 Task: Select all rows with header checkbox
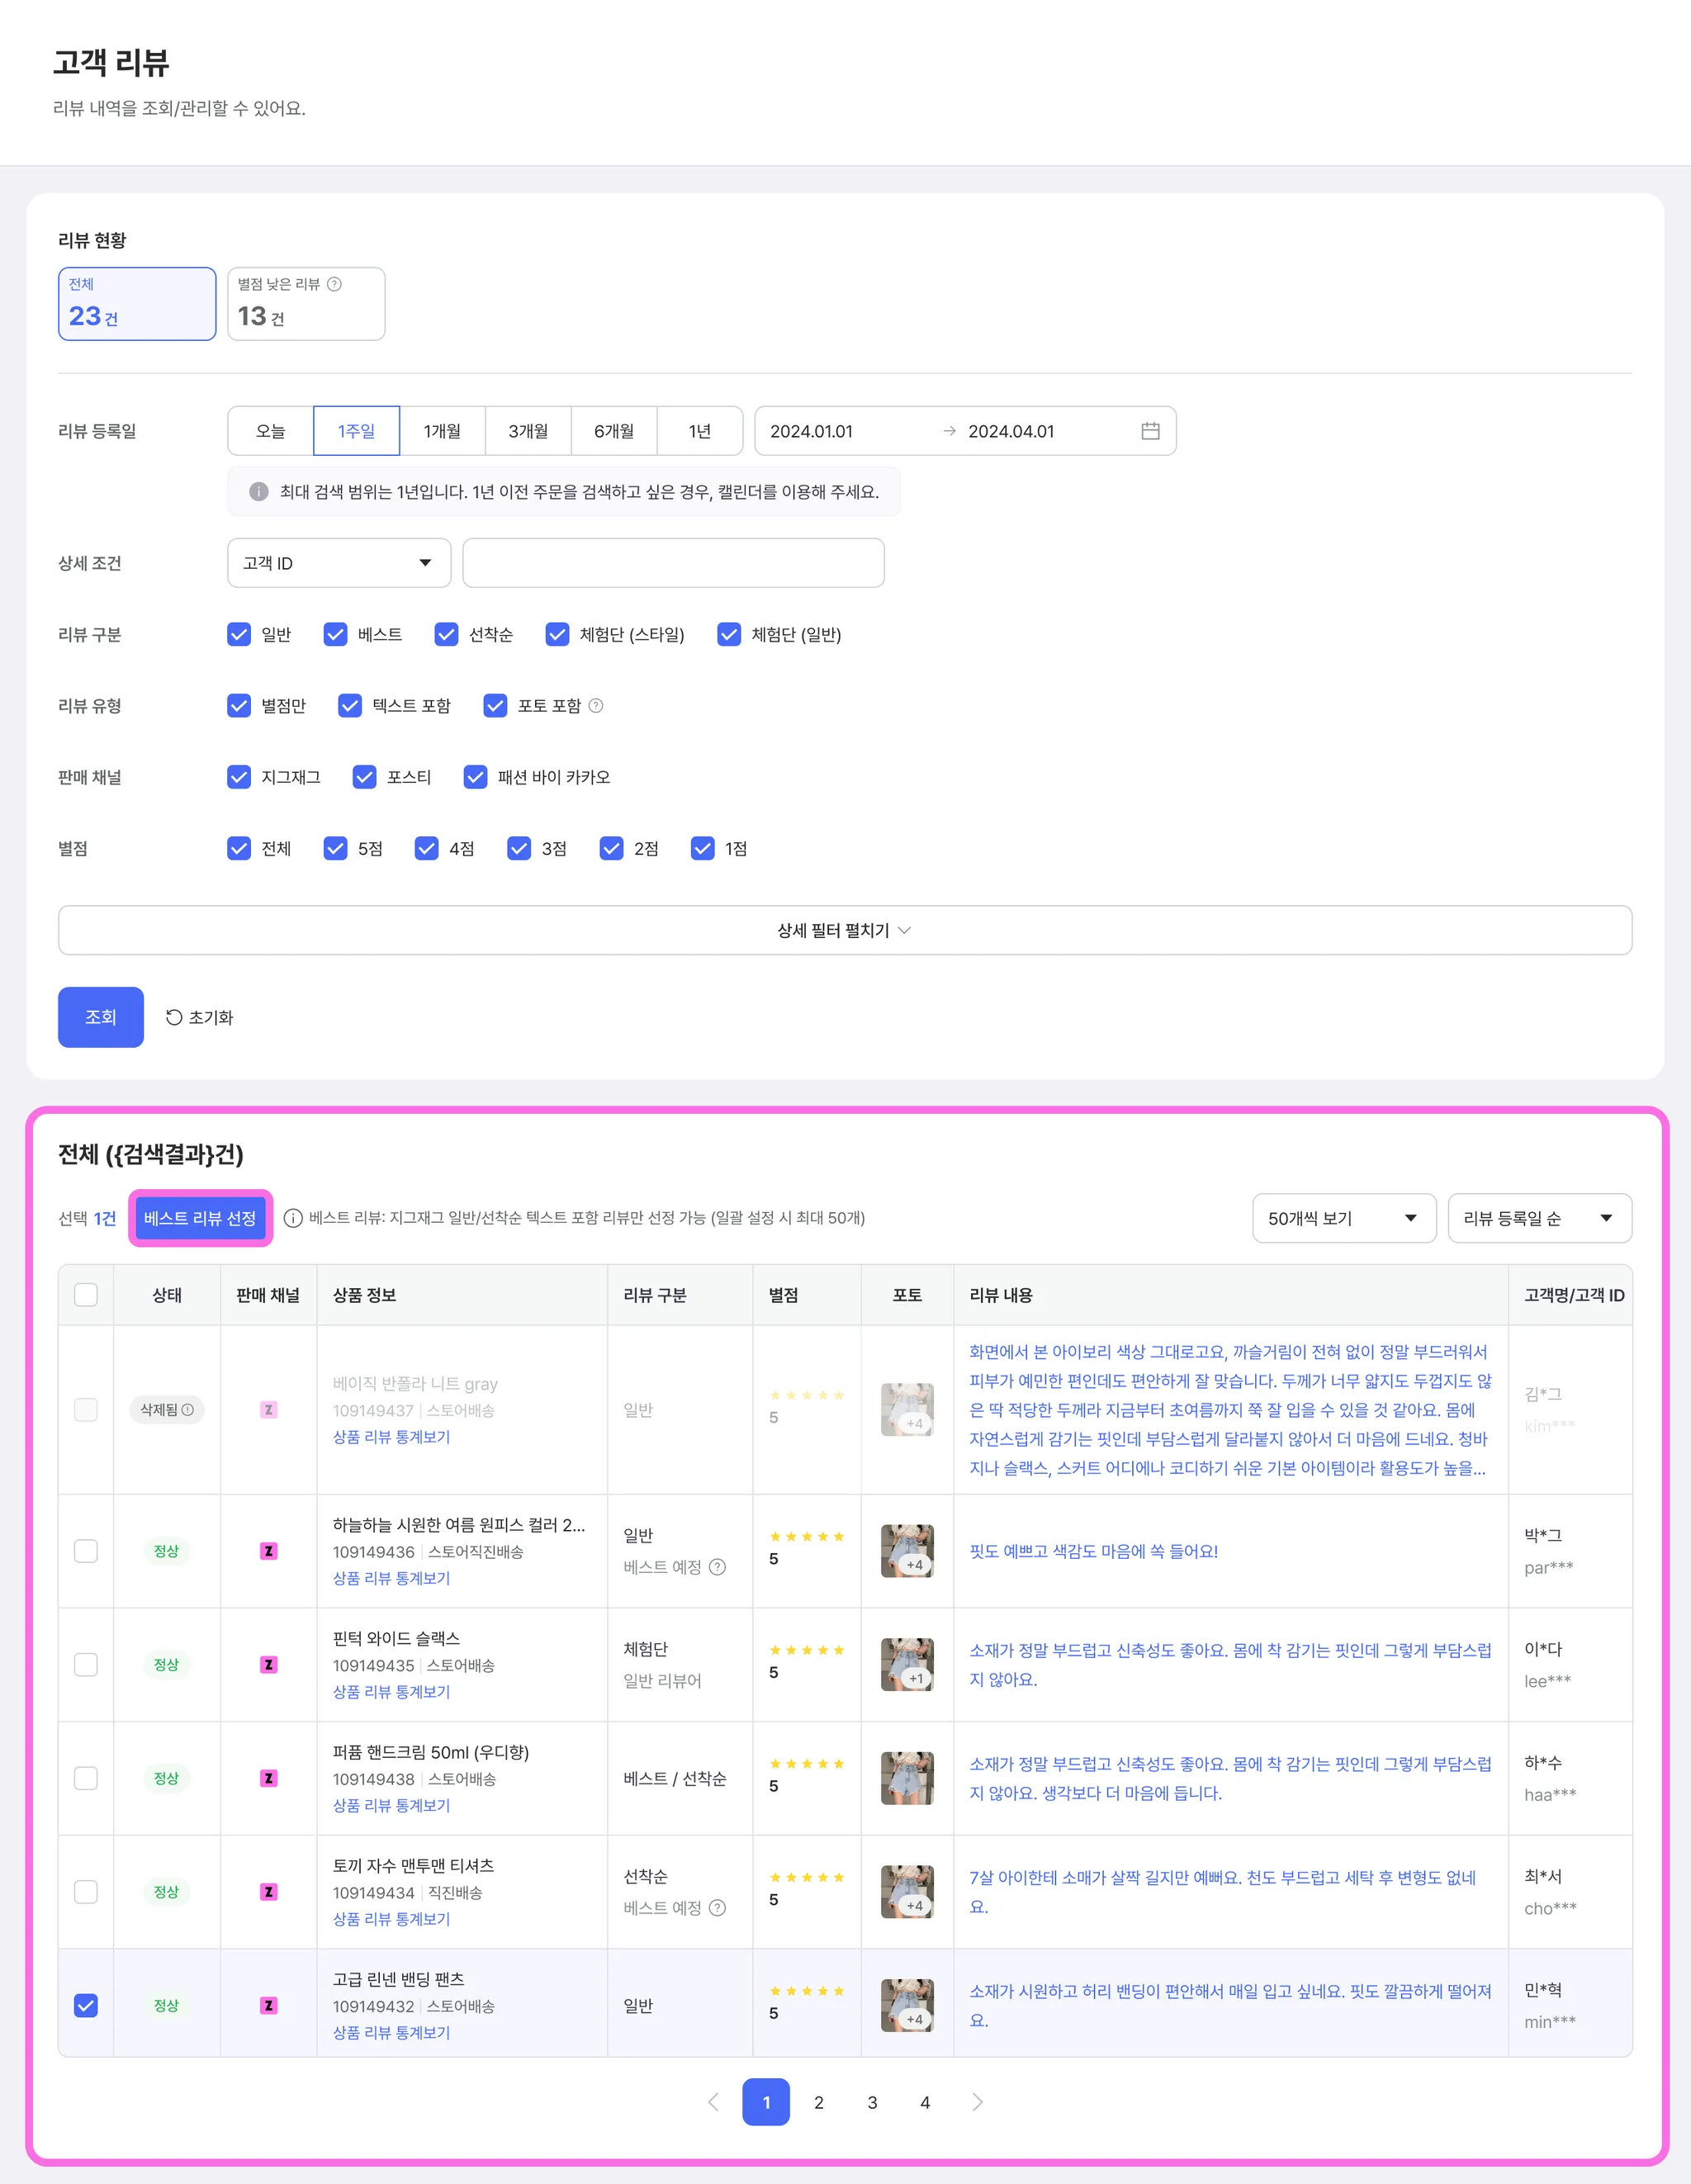pos(86,1295)
